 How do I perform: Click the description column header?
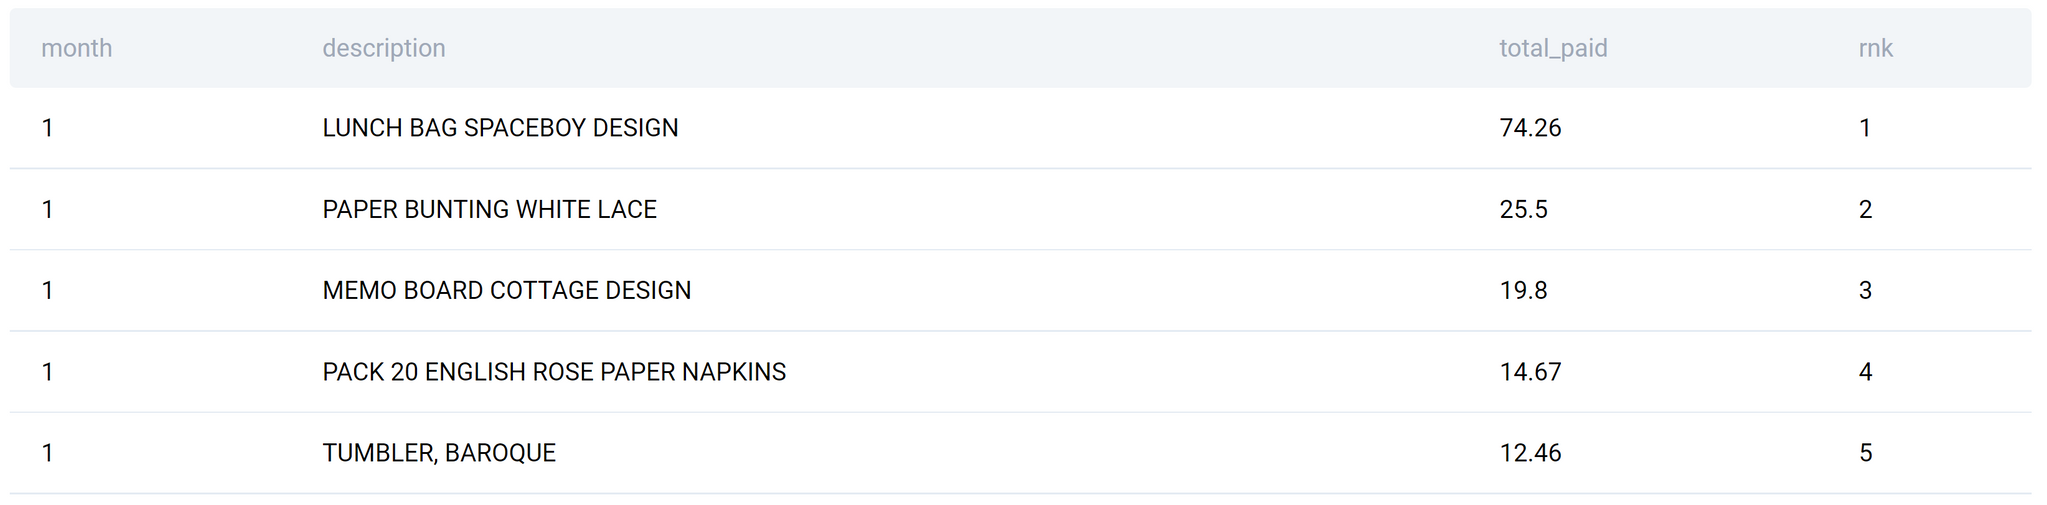pos(384,48)
